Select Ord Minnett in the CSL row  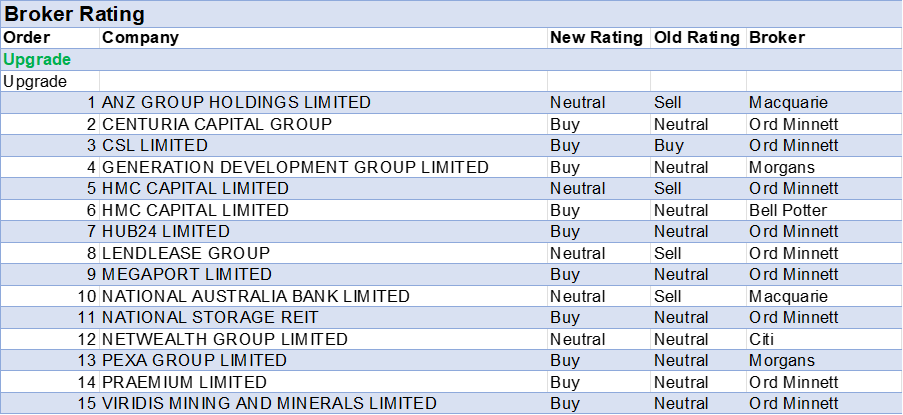click(793, 145)
